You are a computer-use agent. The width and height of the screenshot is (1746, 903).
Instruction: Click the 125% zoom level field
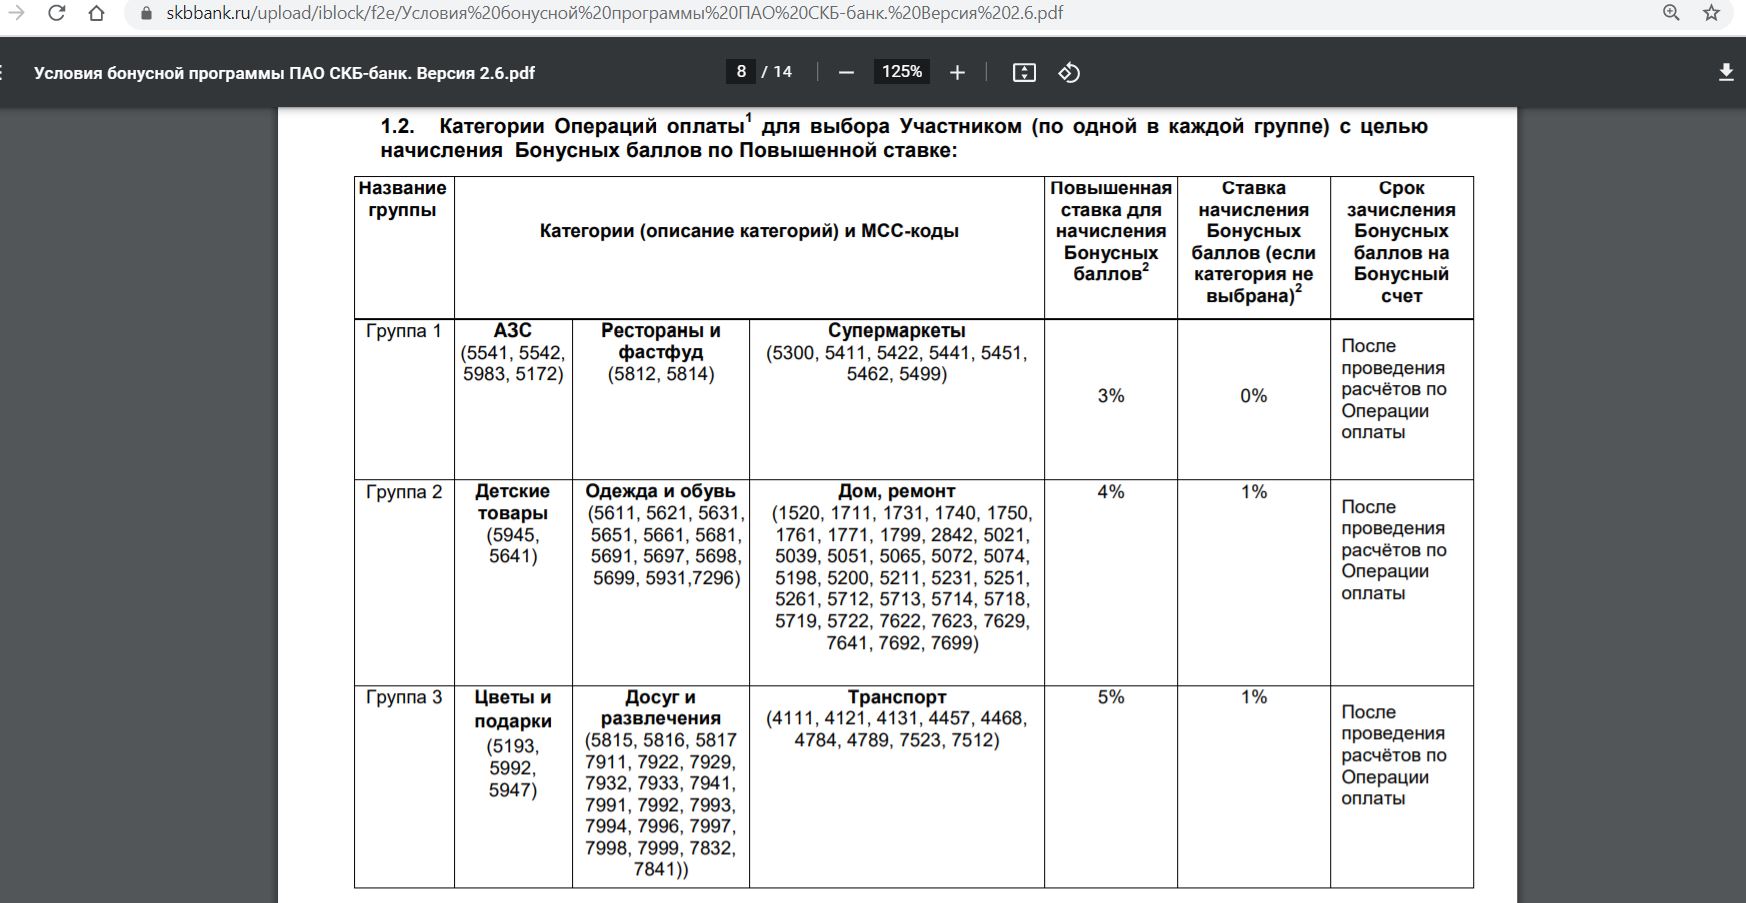902,72
